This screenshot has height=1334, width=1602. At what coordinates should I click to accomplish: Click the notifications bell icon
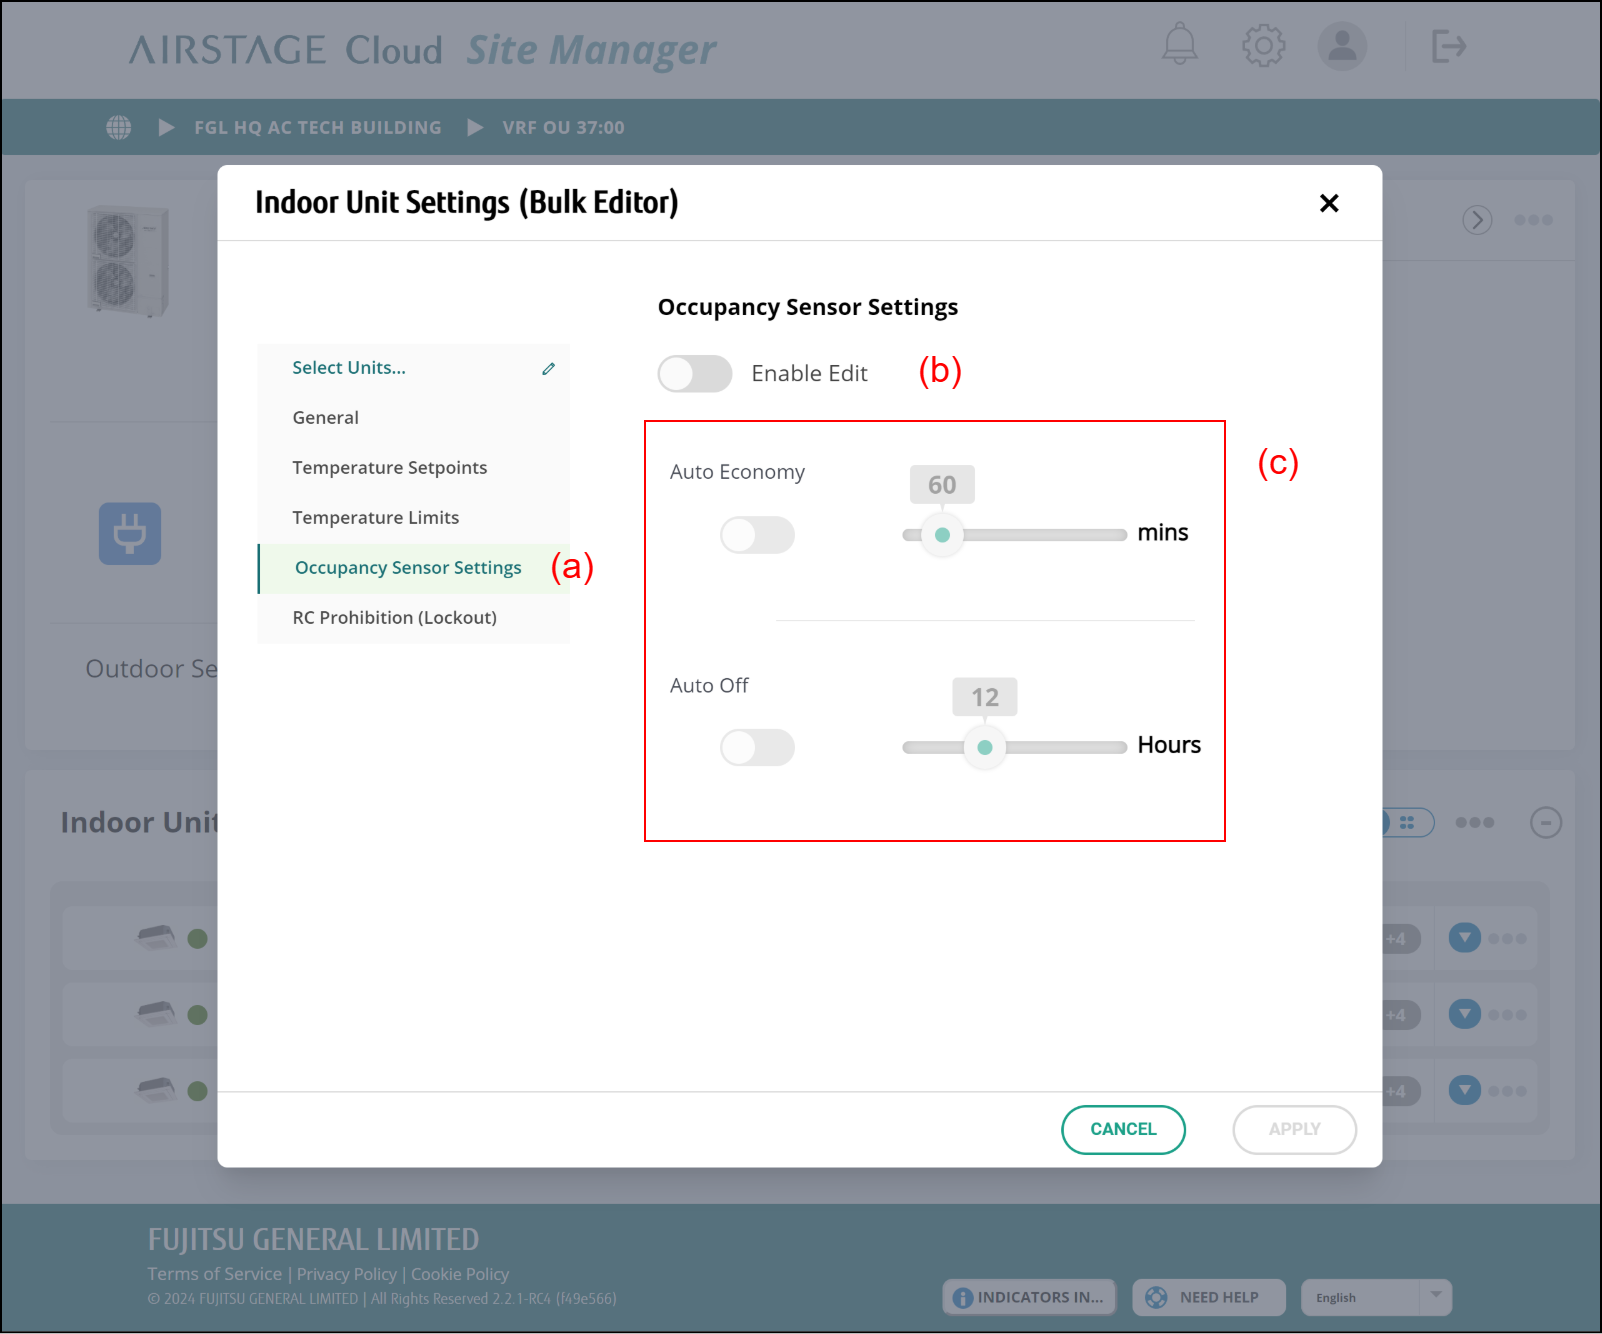1179,45
